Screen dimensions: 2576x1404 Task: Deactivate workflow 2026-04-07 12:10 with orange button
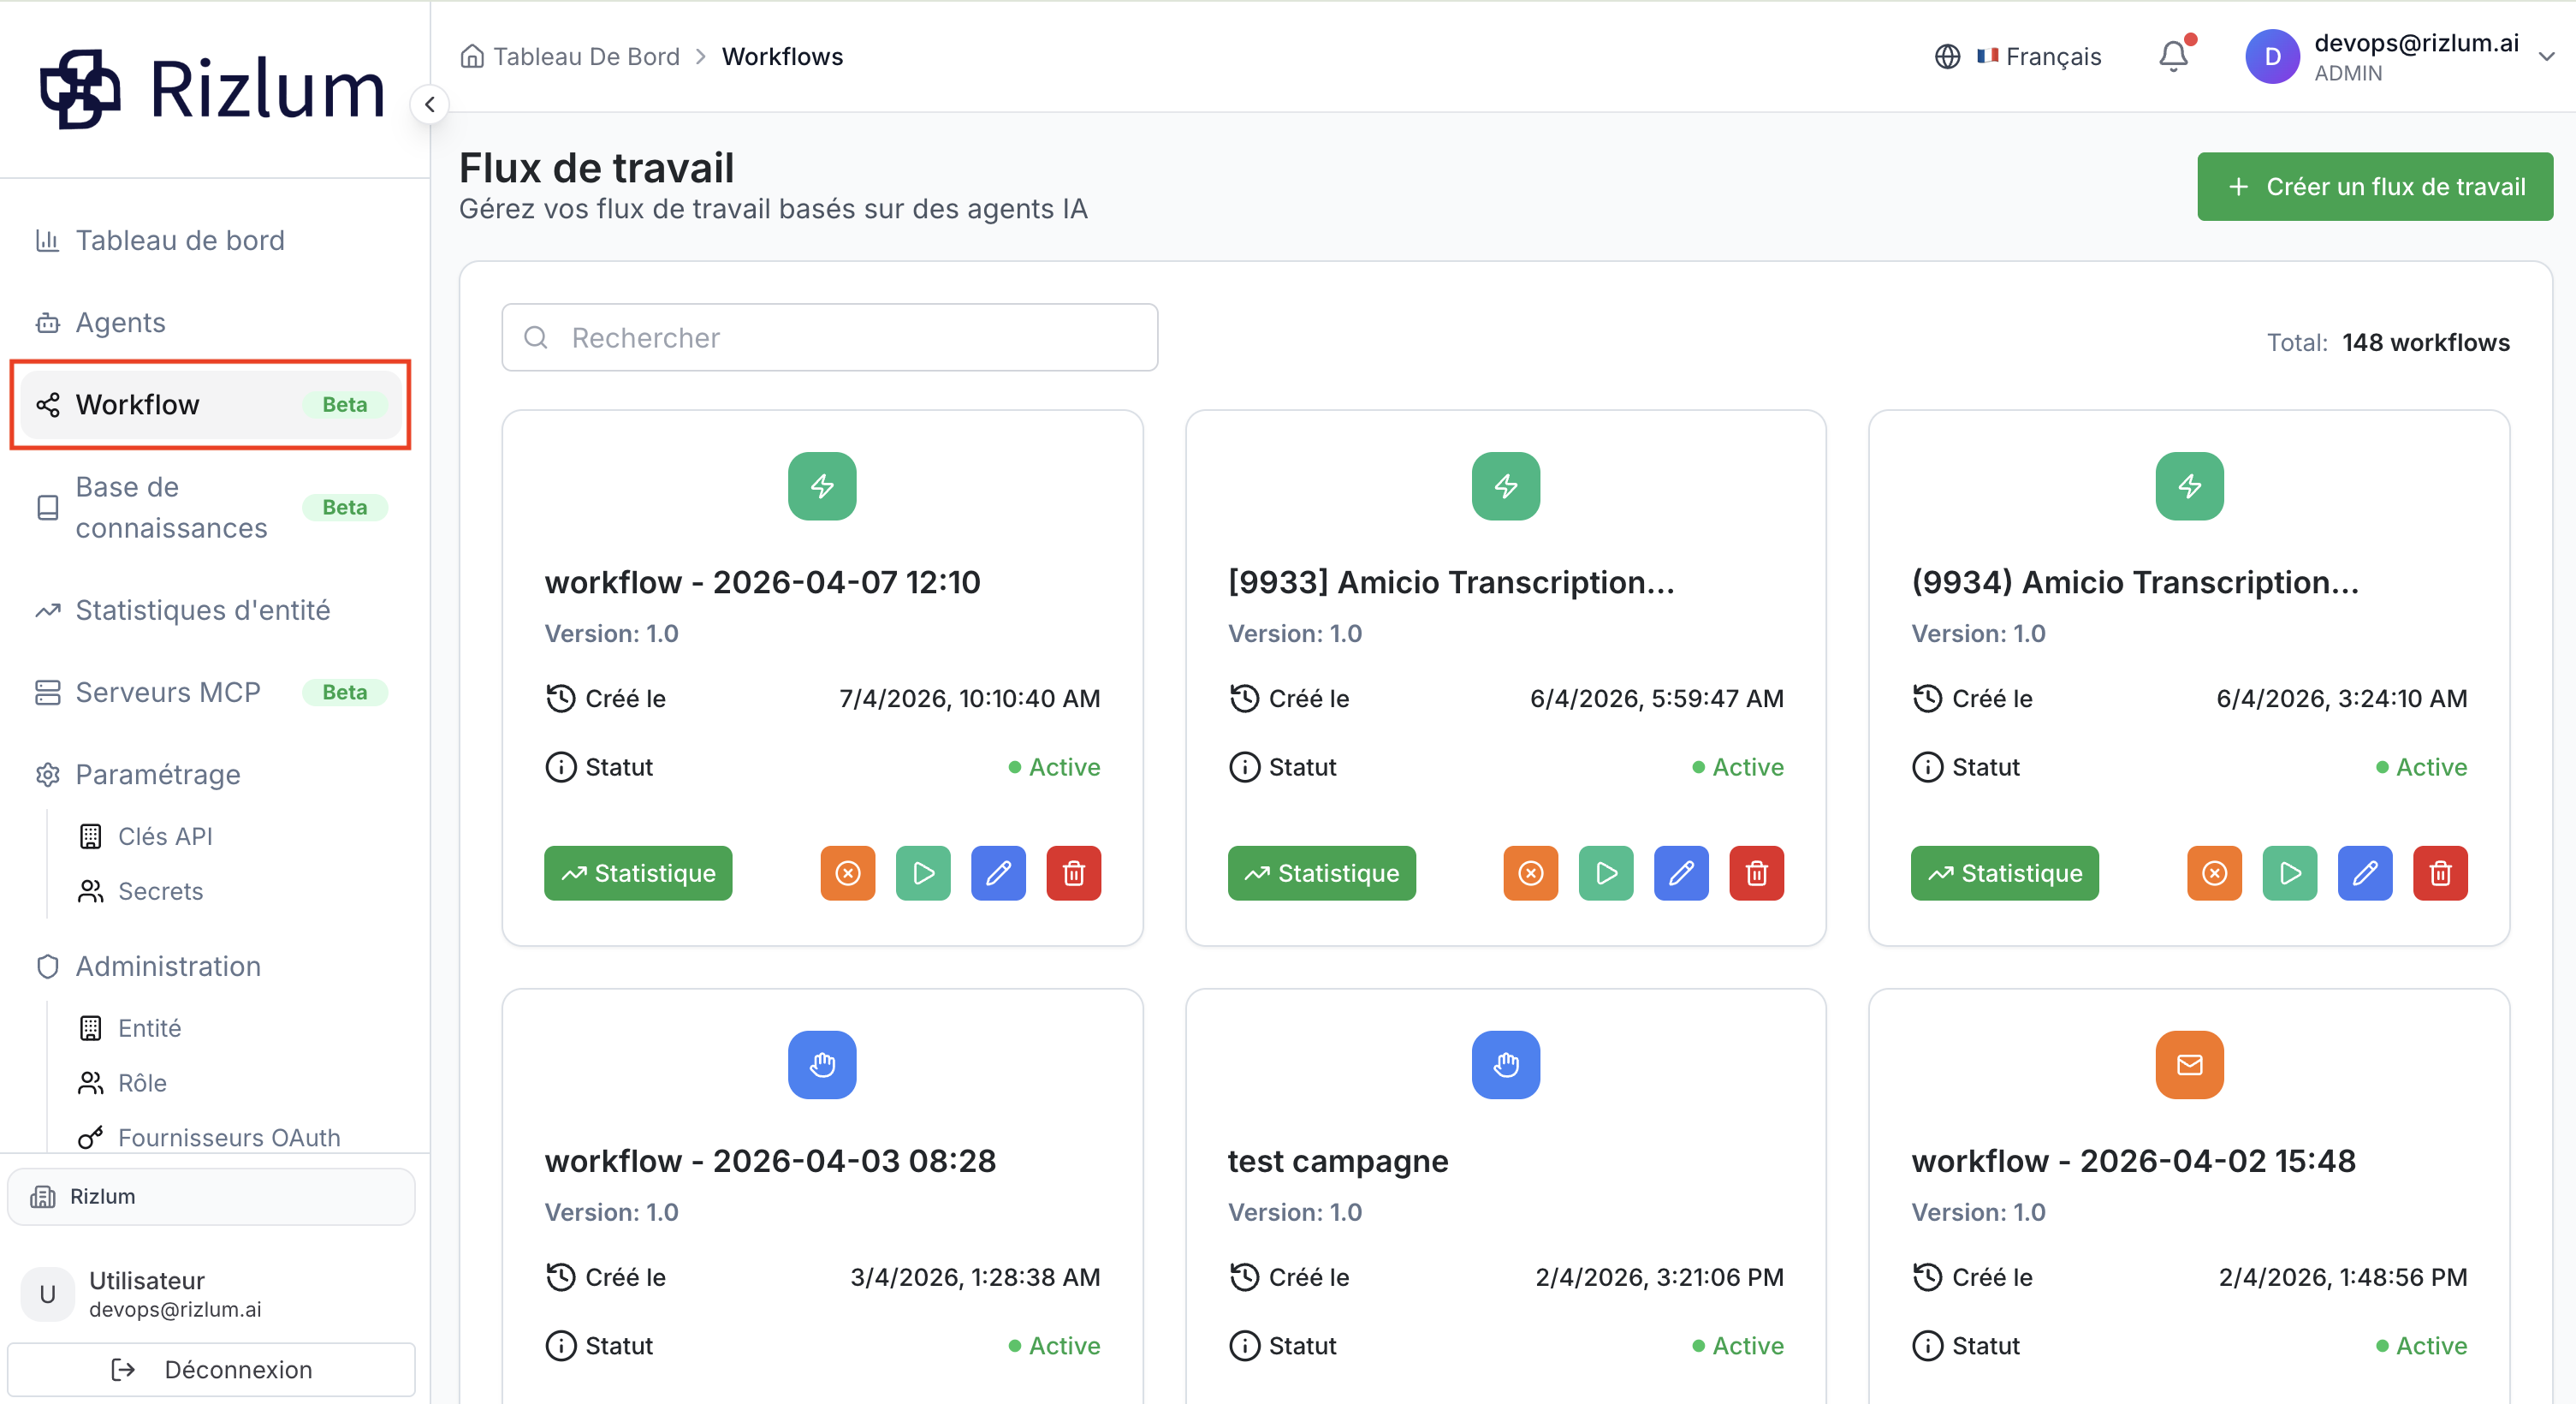click(848, 873)
